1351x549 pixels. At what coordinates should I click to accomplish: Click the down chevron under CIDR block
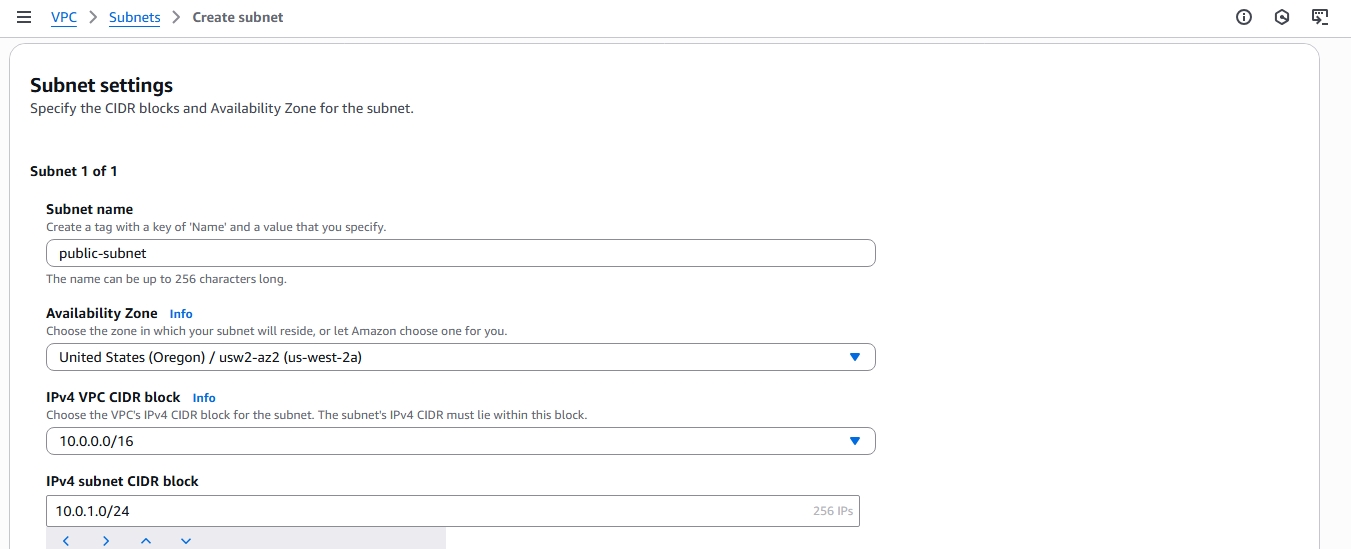pyautogui.click(x=186, y=541)
